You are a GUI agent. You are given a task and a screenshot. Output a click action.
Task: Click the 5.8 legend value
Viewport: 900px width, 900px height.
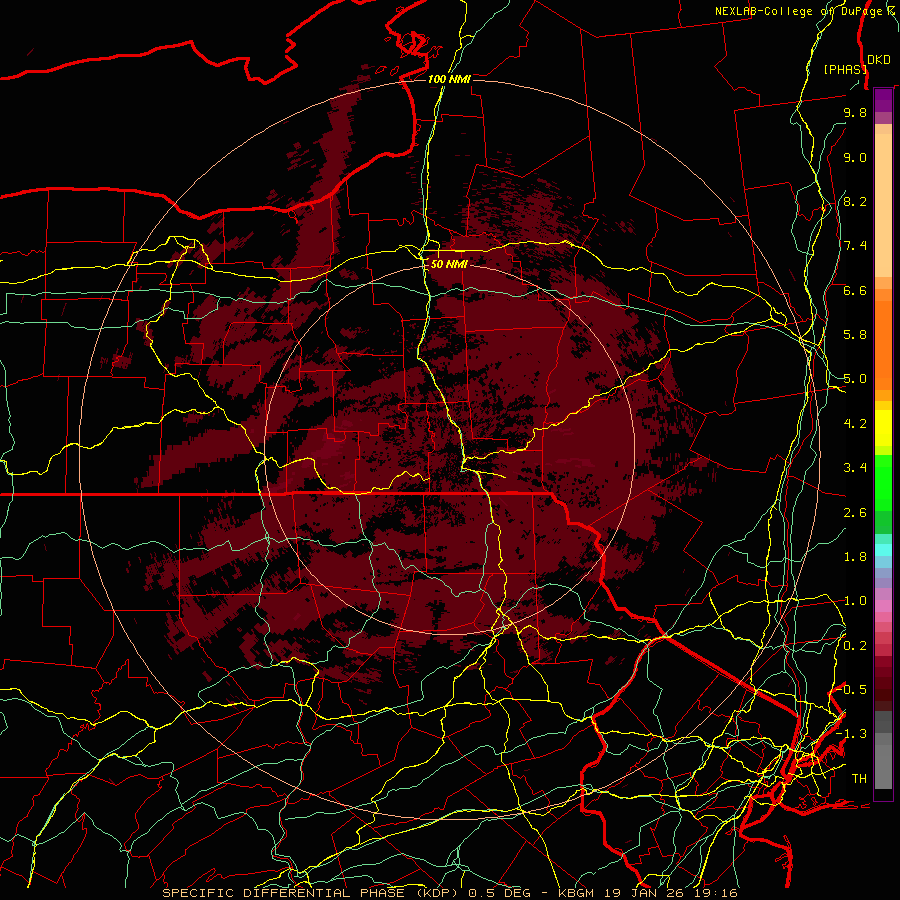point(855,335)
